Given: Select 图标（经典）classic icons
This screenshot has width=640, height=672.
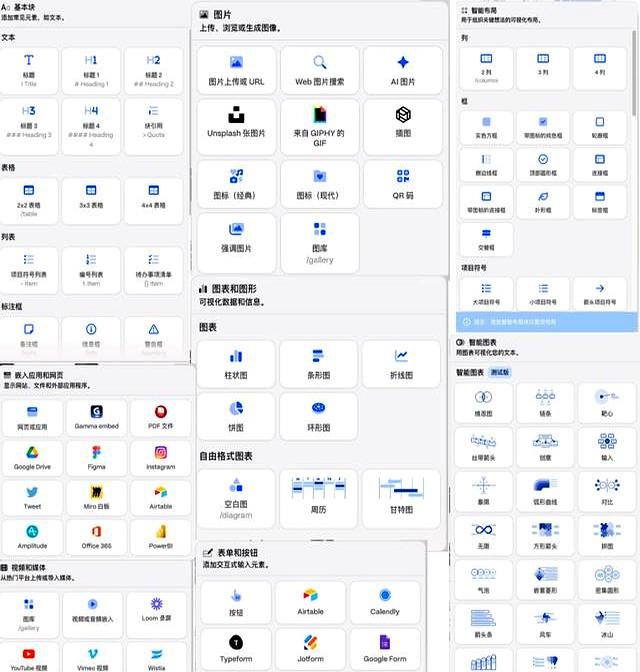Looking at the screenshot, I should point(236,184).
